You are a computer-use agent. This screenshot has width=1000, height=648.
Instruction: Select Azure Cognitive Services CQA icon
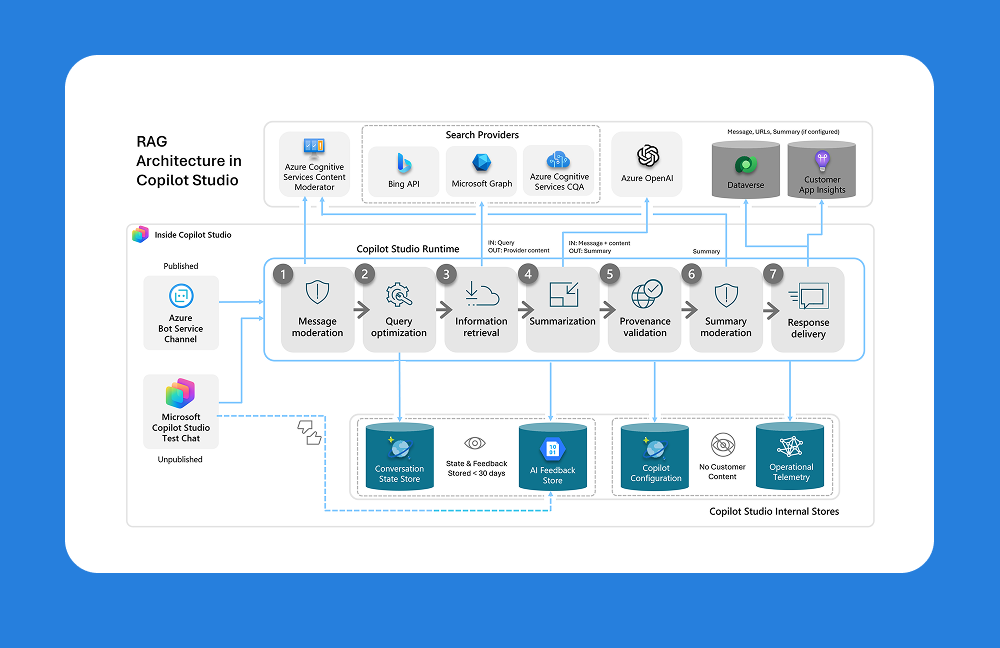pyautogui.click(x=558, y=159)
